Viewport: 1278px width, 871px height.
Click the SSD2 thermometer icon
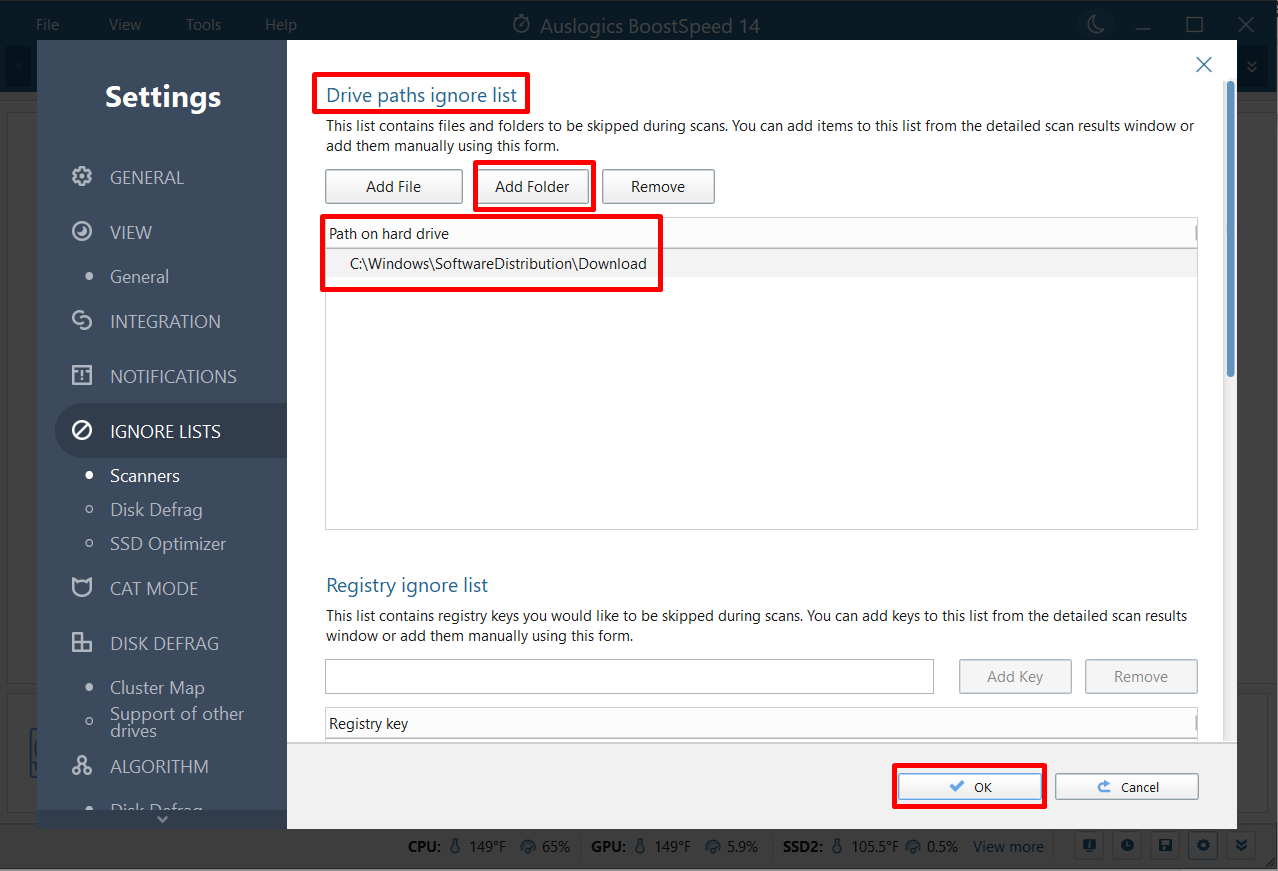point(838,847)
